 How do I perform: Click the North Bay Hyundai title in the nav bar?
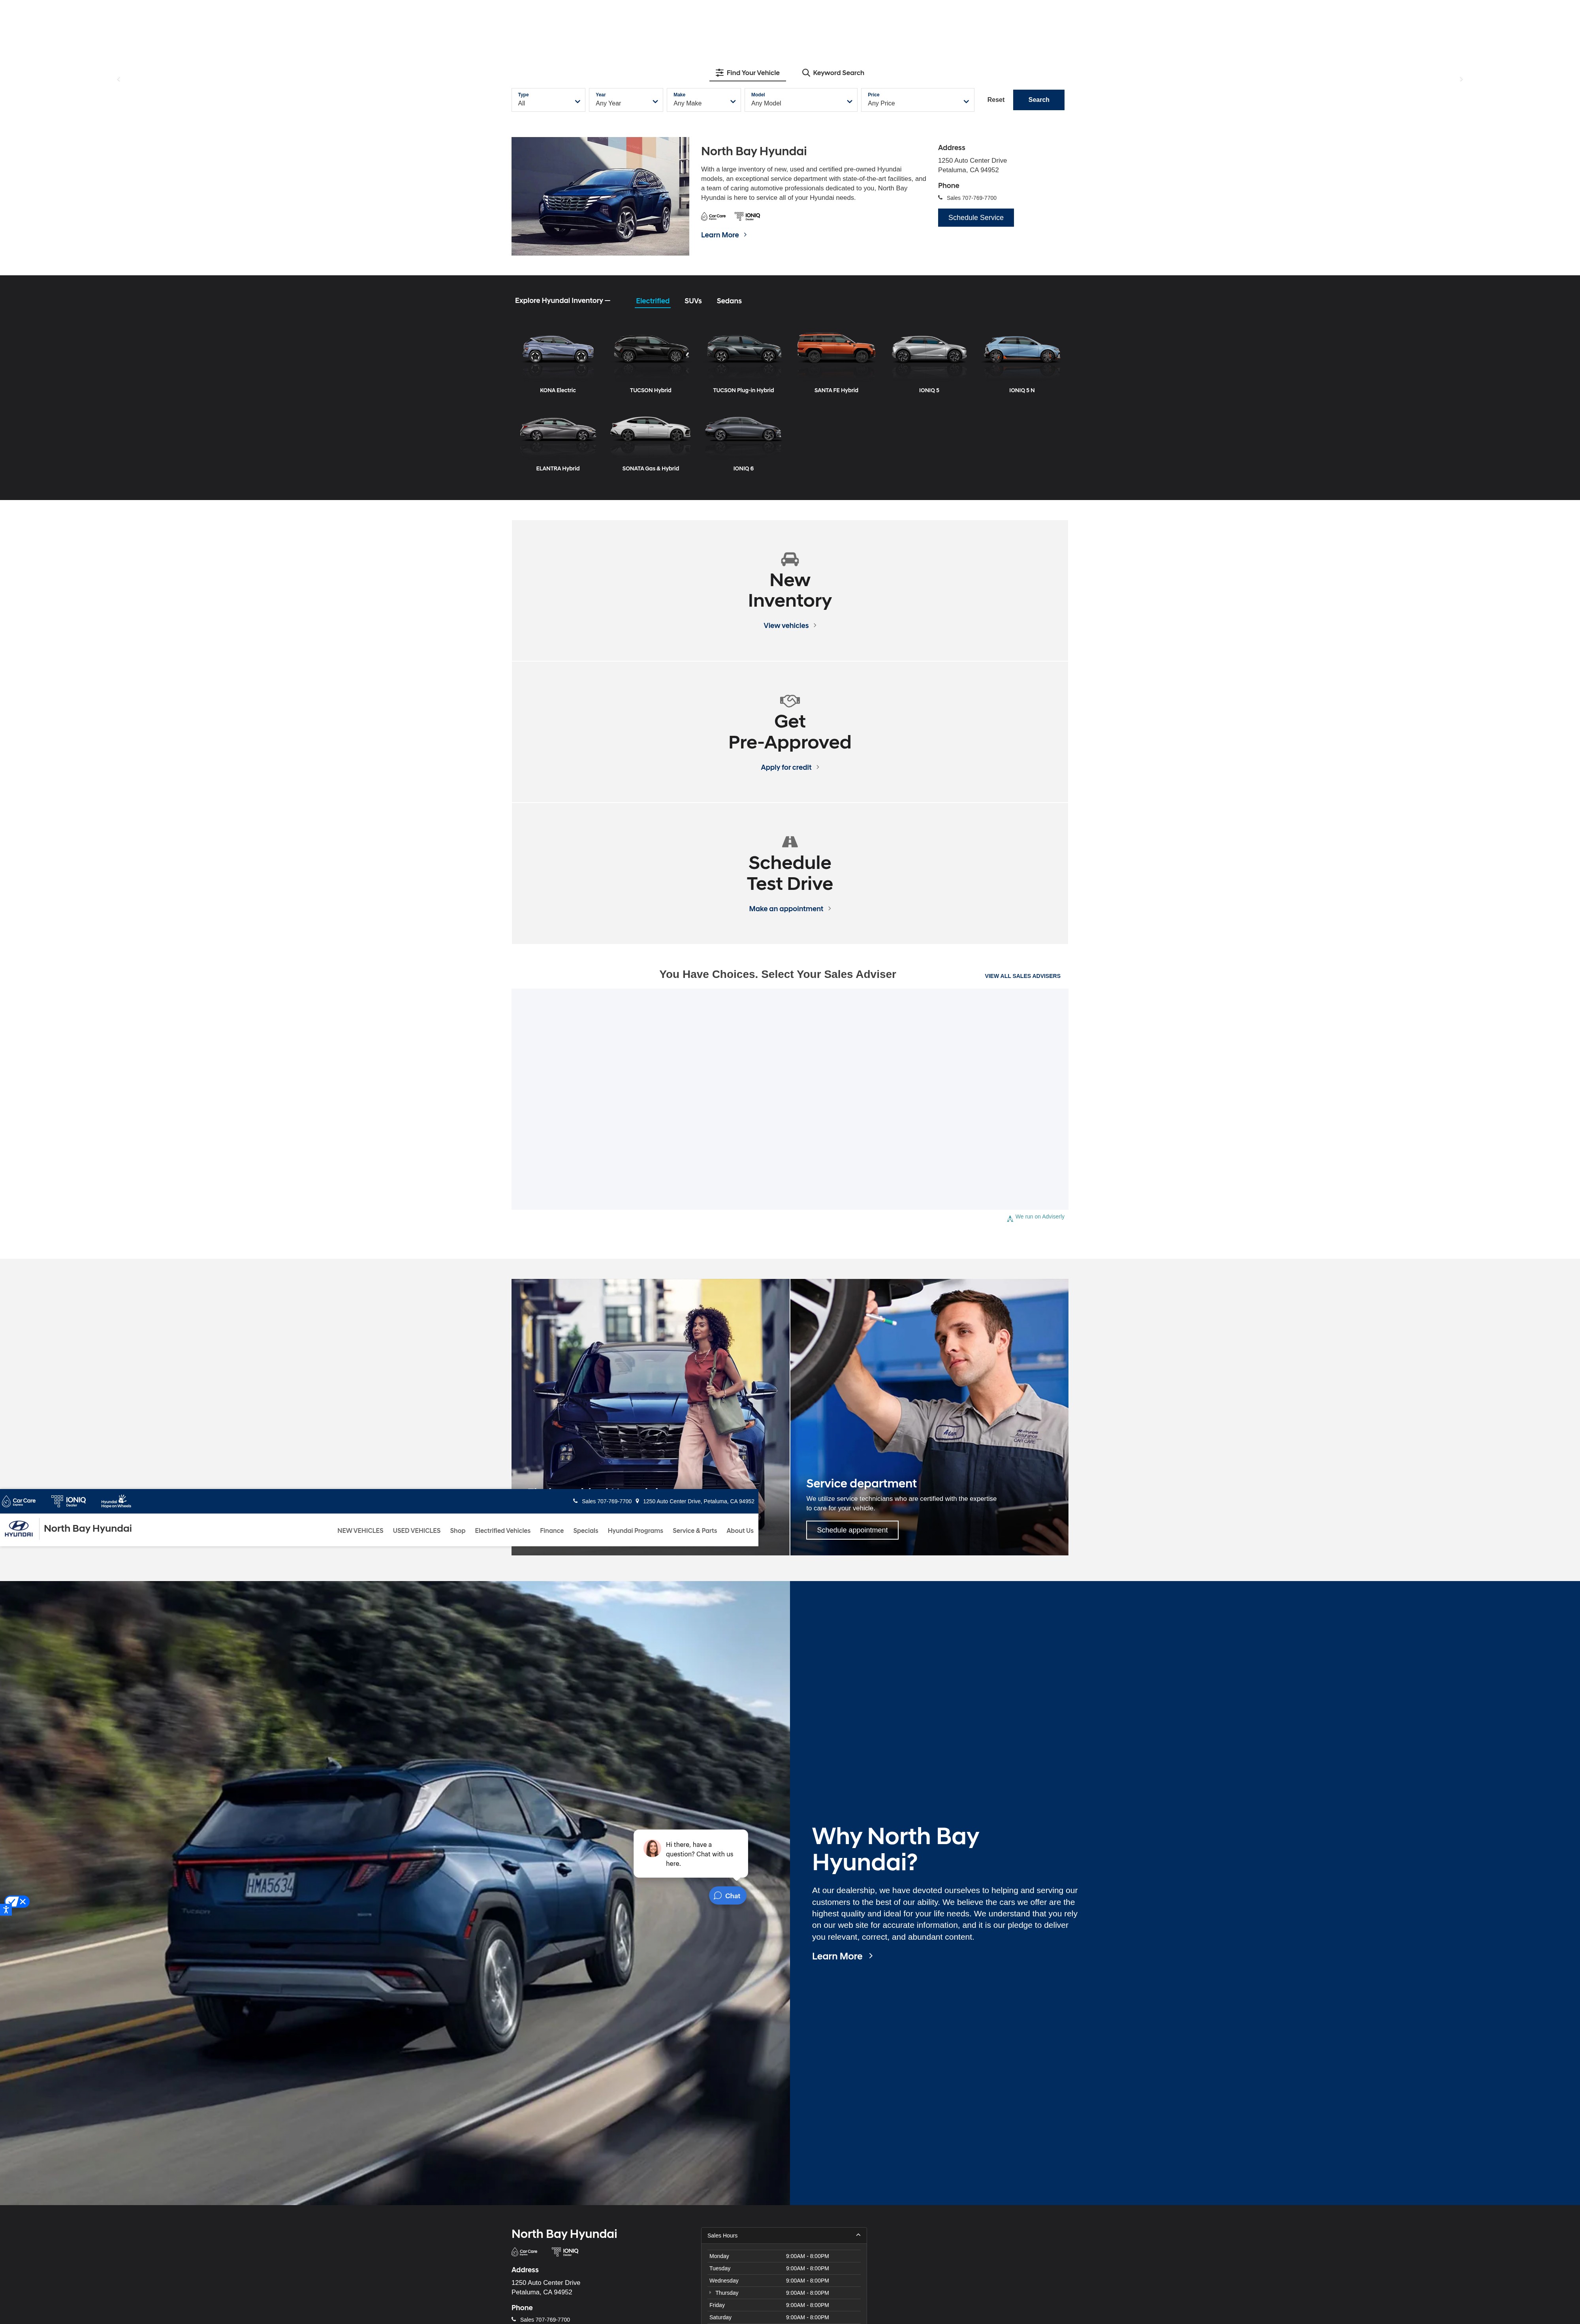click(x=88, y=1528)
